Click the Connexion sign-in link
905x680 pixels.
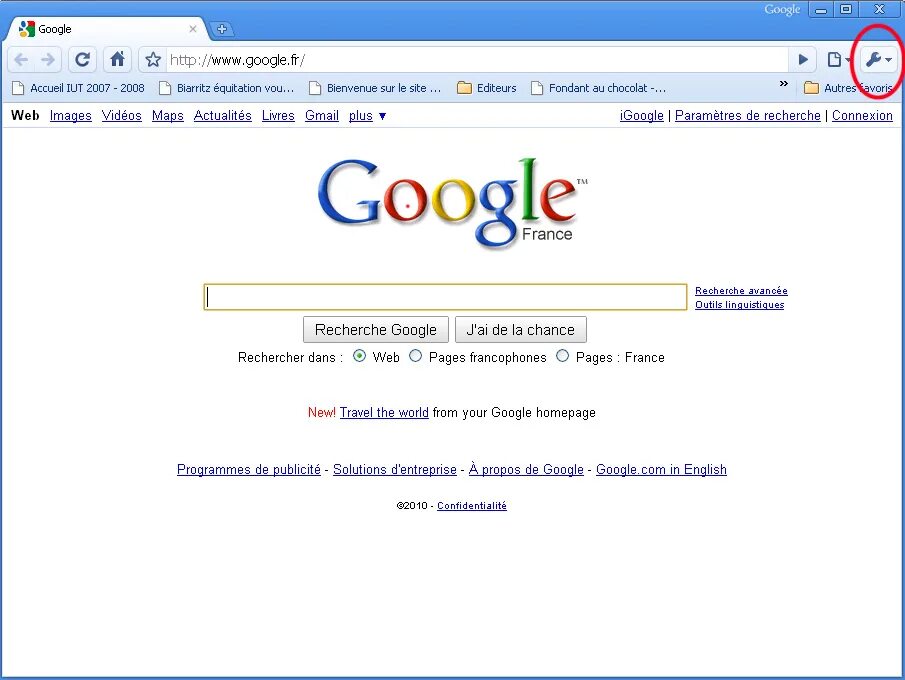(x=862, y=115)
